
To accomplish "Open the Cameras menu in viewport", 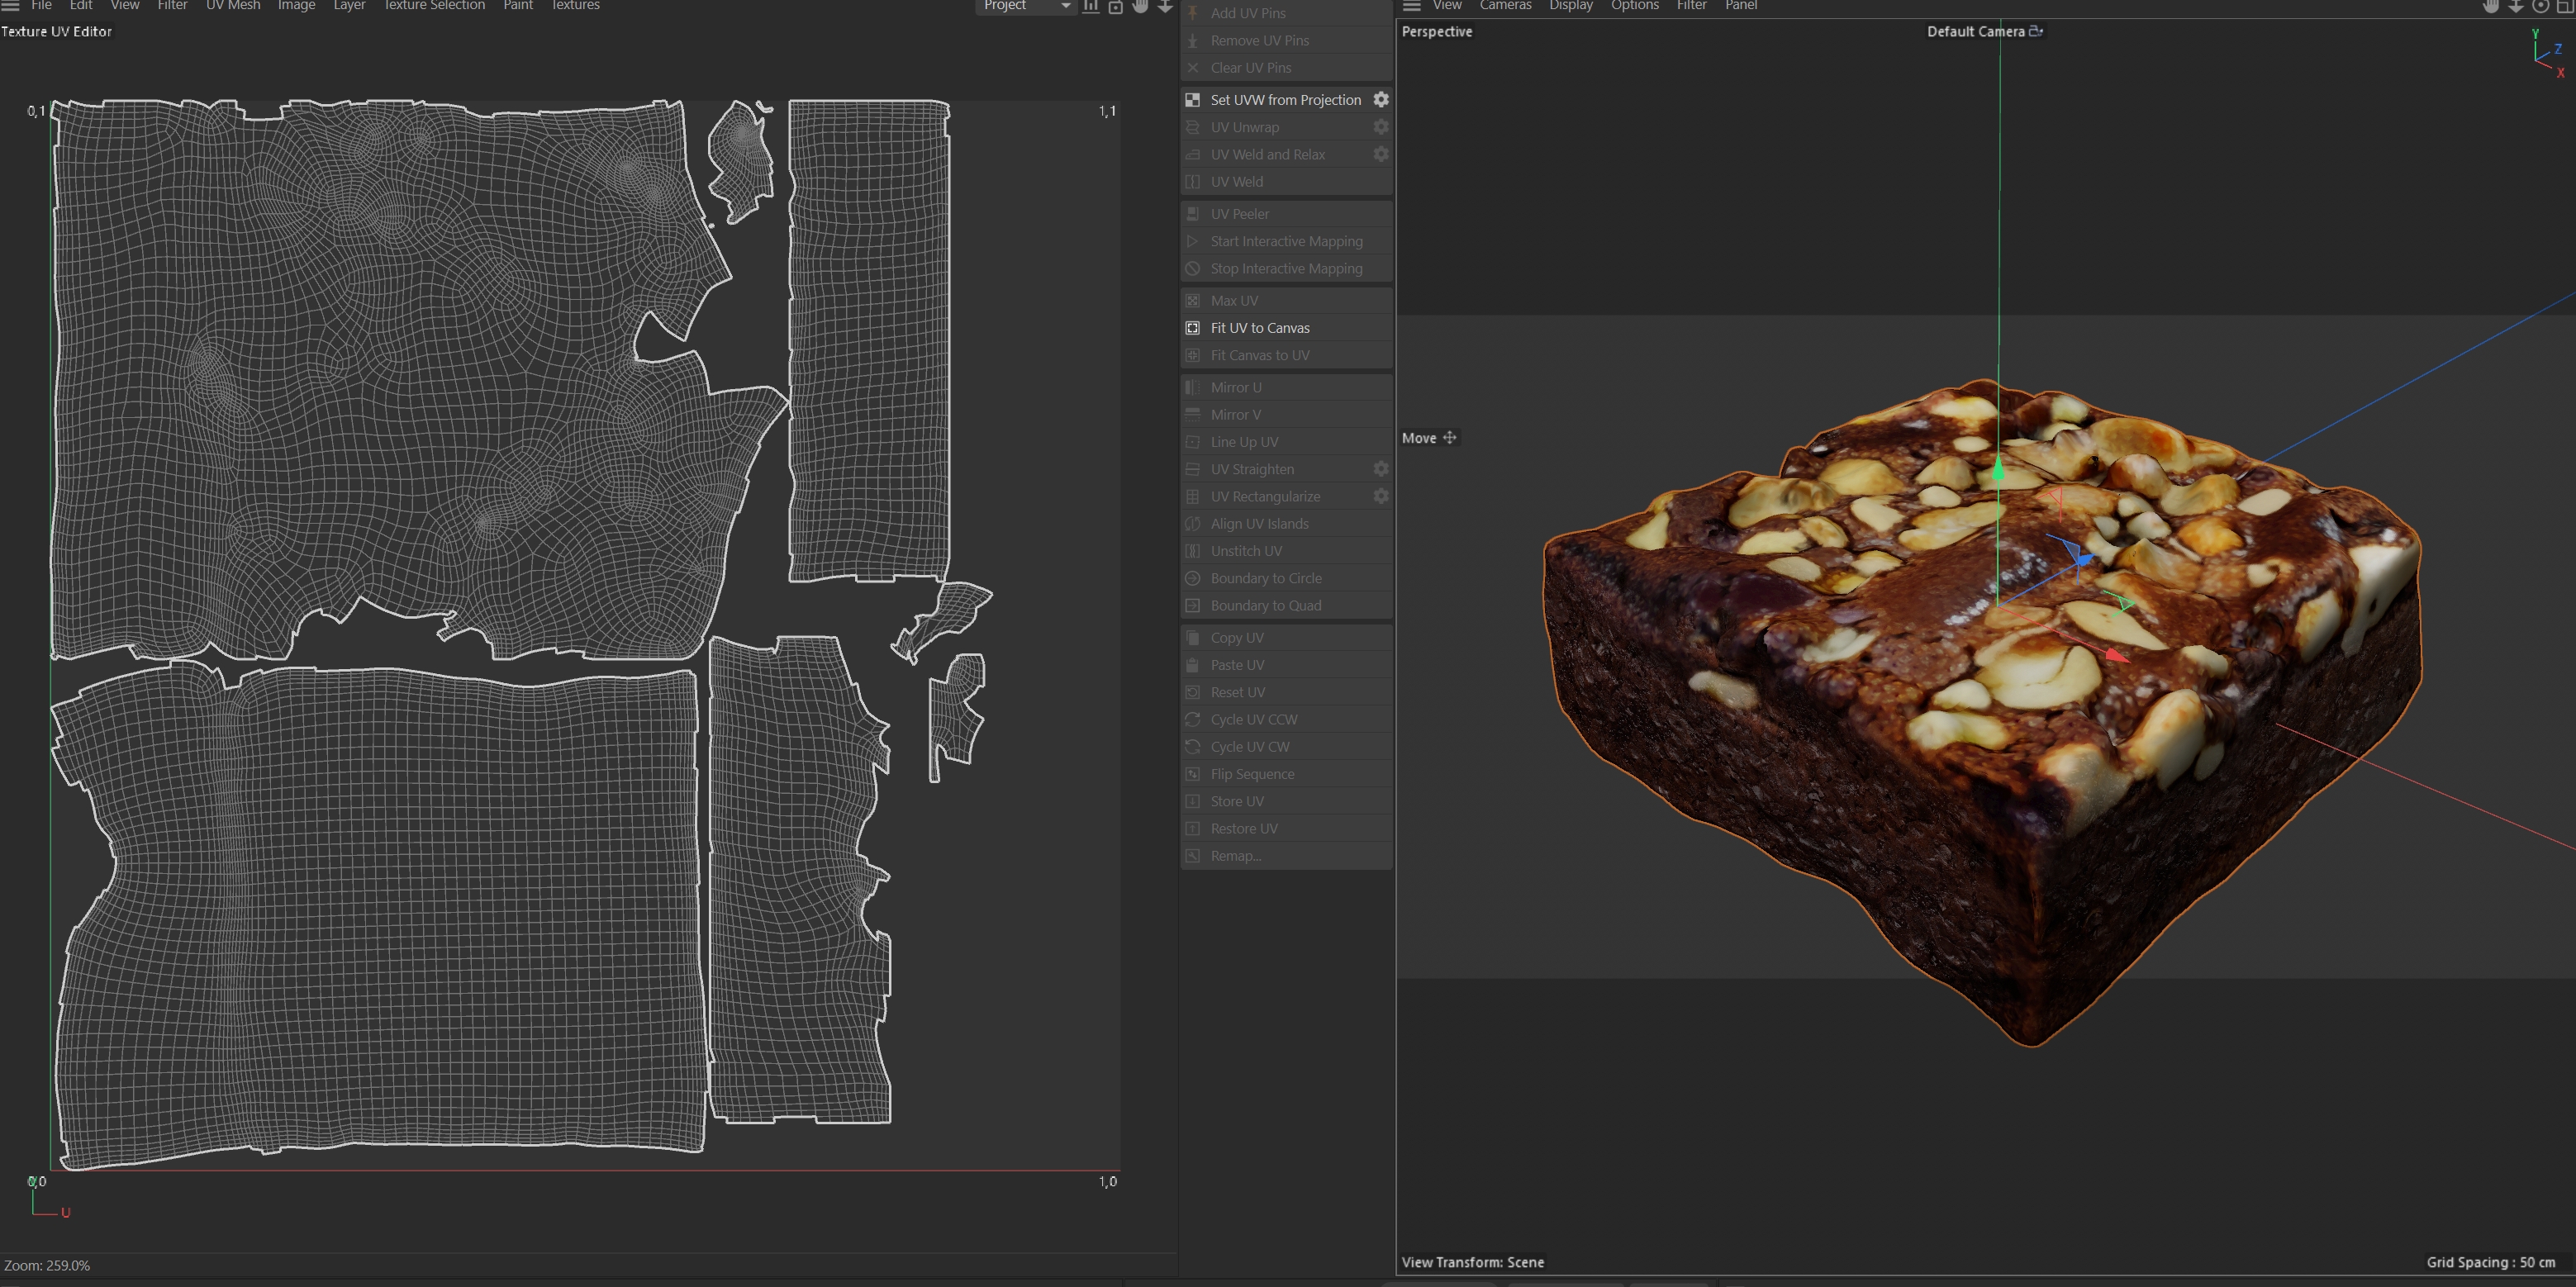I will tap(1505, 6).
